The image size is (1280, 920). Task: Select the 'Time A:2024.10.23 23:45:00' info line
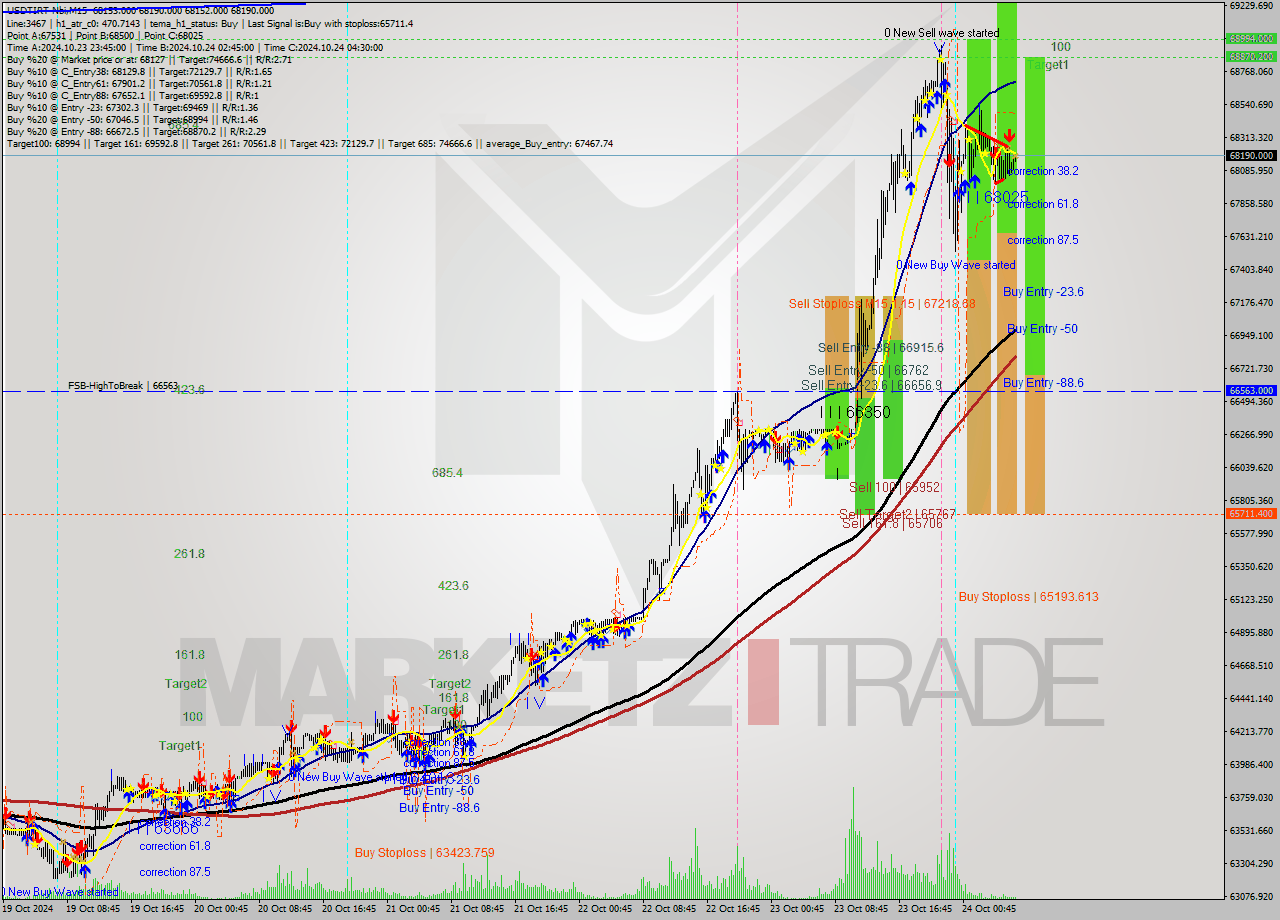[194, 47]
